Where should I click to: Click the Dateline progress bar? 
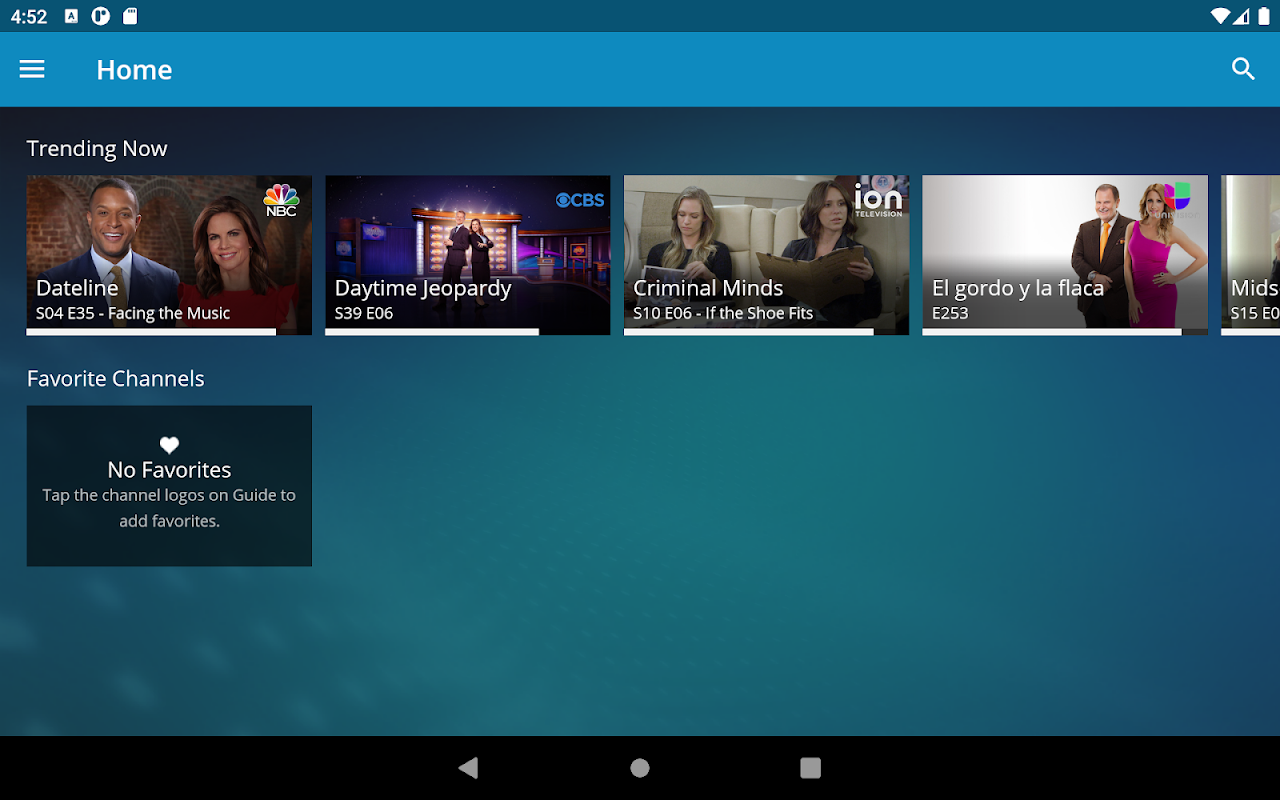point(169,332)
